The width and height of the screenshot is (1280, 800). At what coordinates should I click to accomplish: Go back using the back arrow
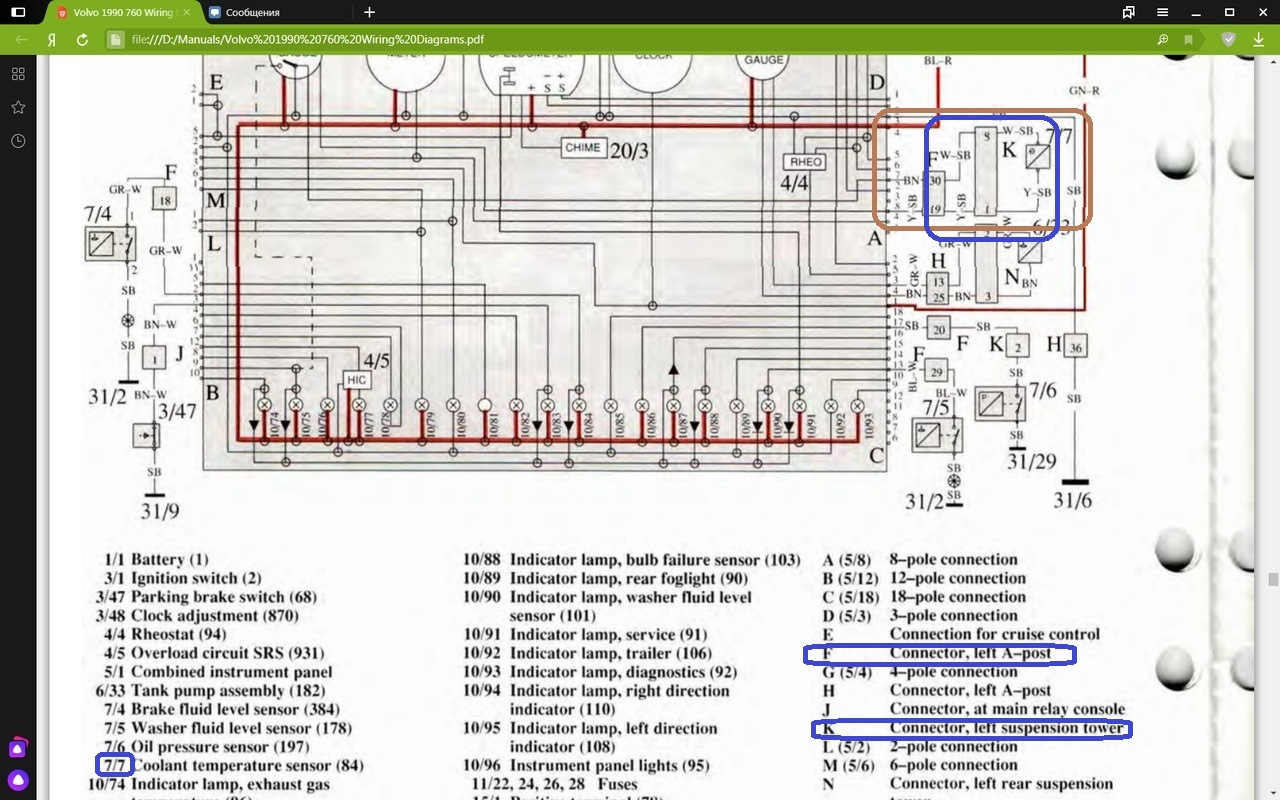click(21, 39)
